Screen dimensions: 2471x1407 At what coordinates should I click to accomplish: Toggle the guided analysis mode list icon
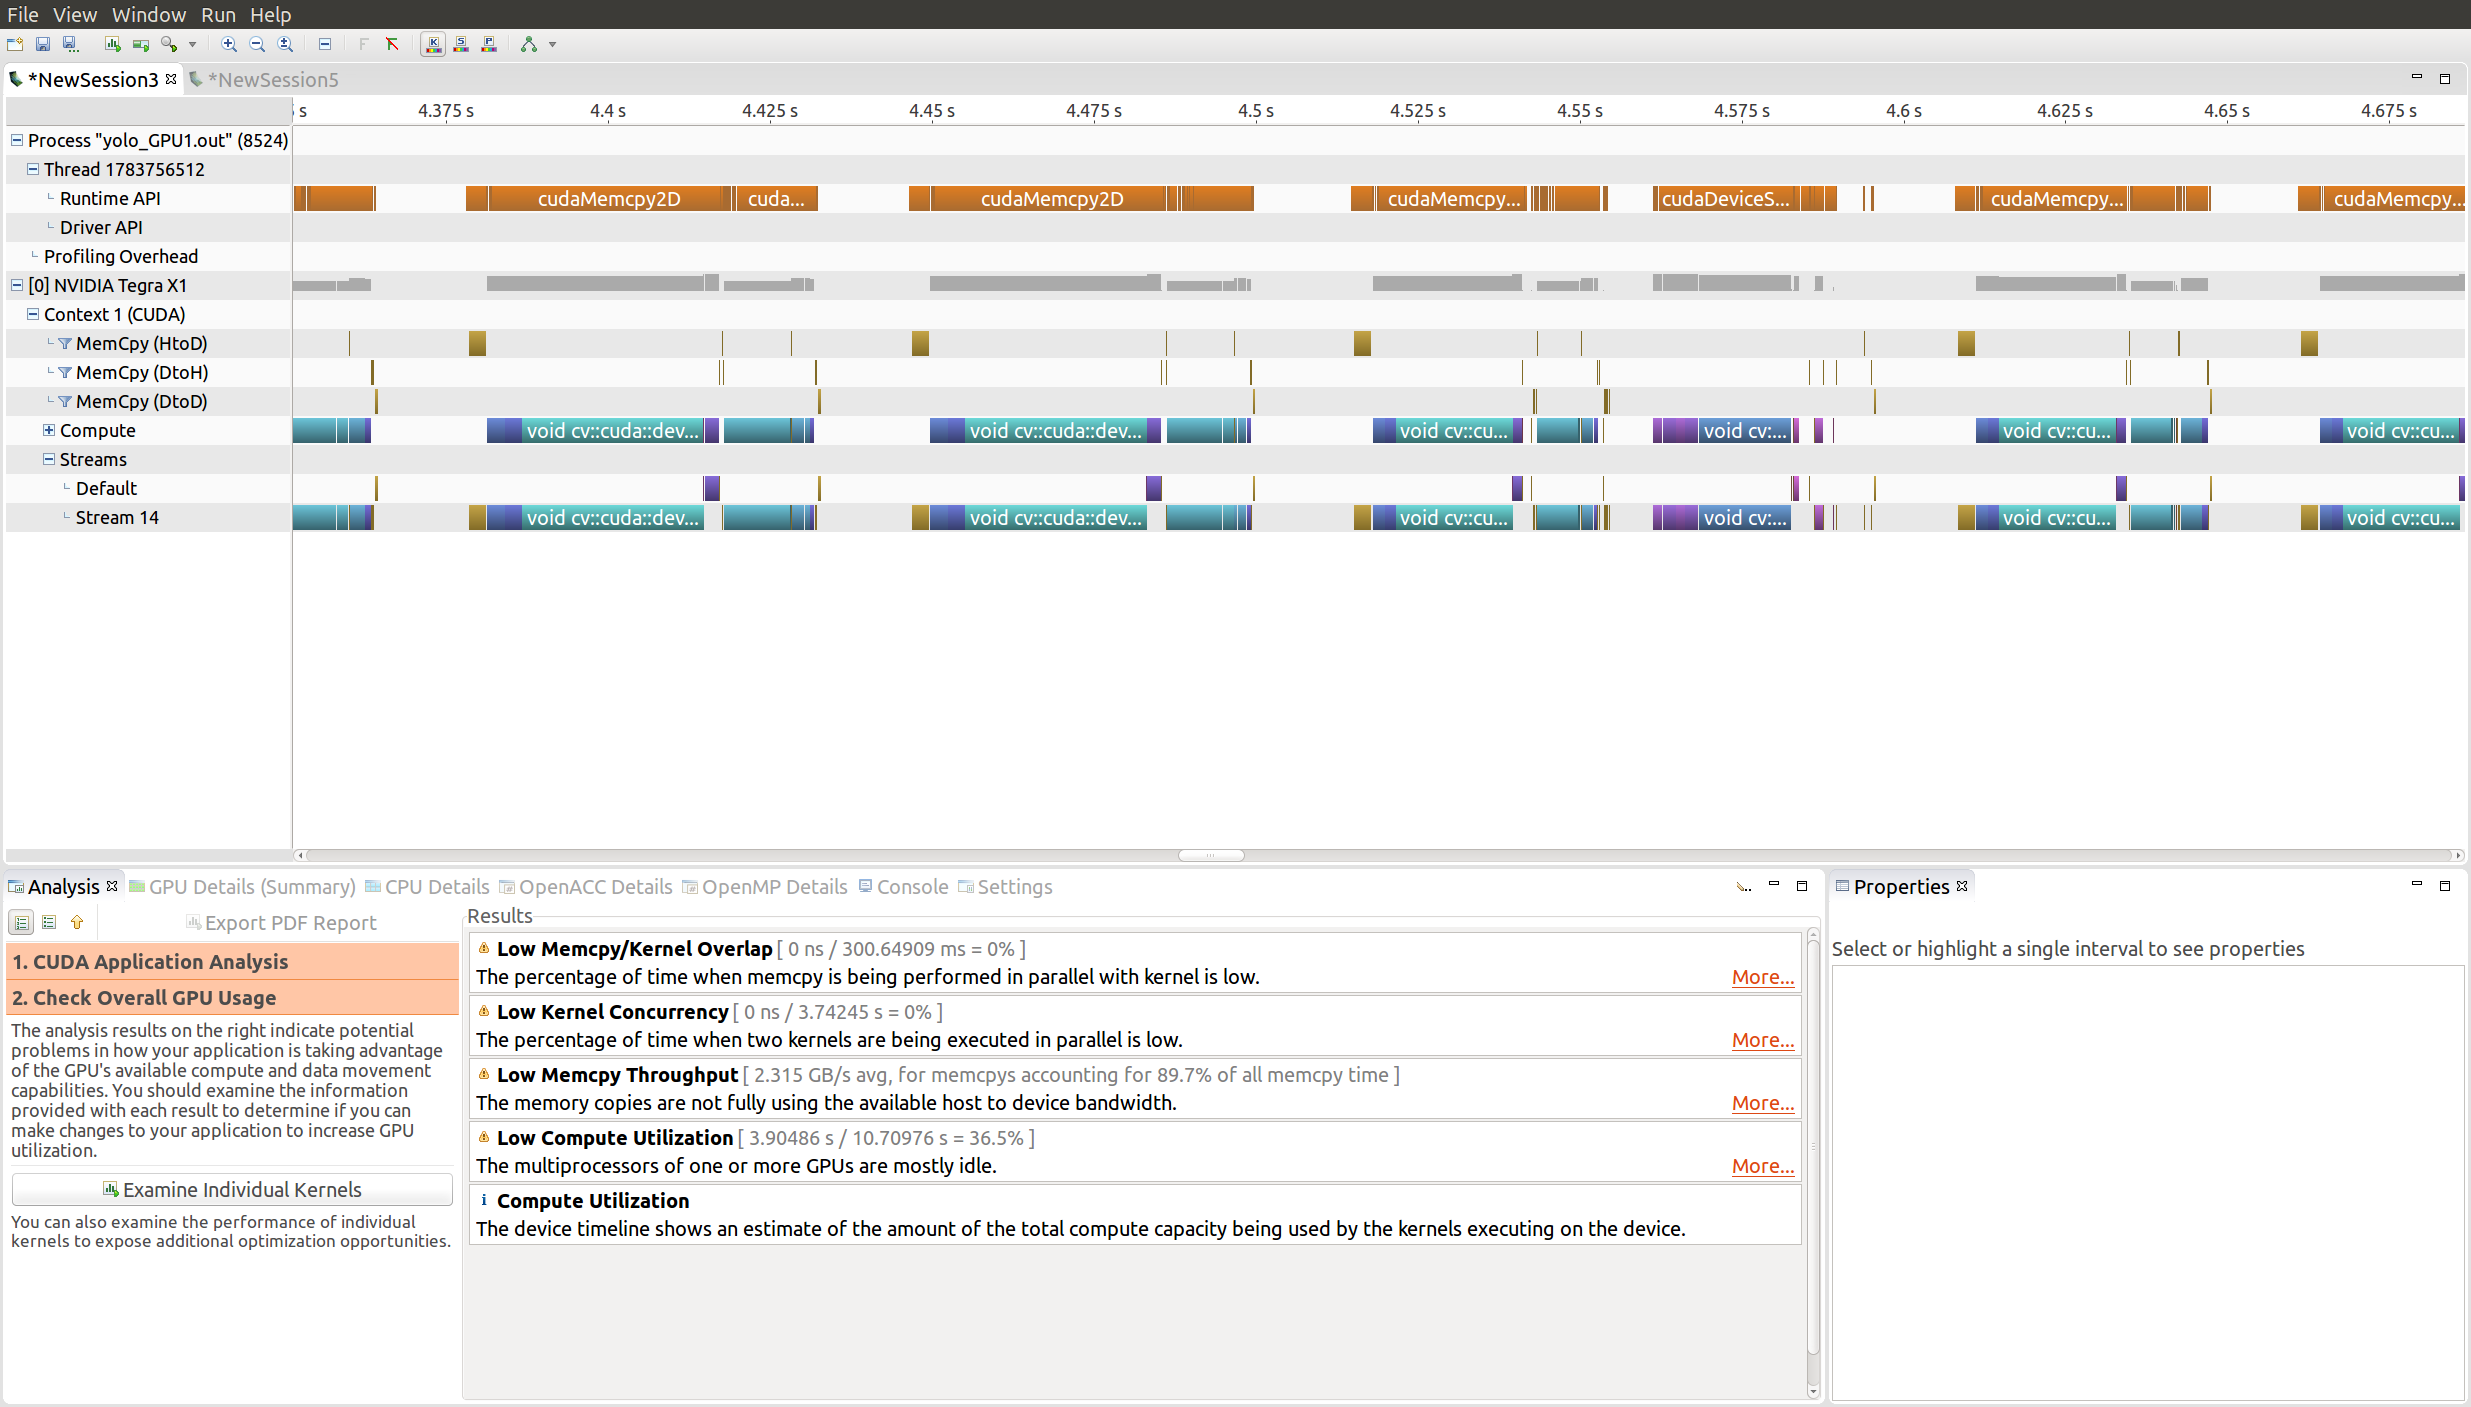pos(21,923)
